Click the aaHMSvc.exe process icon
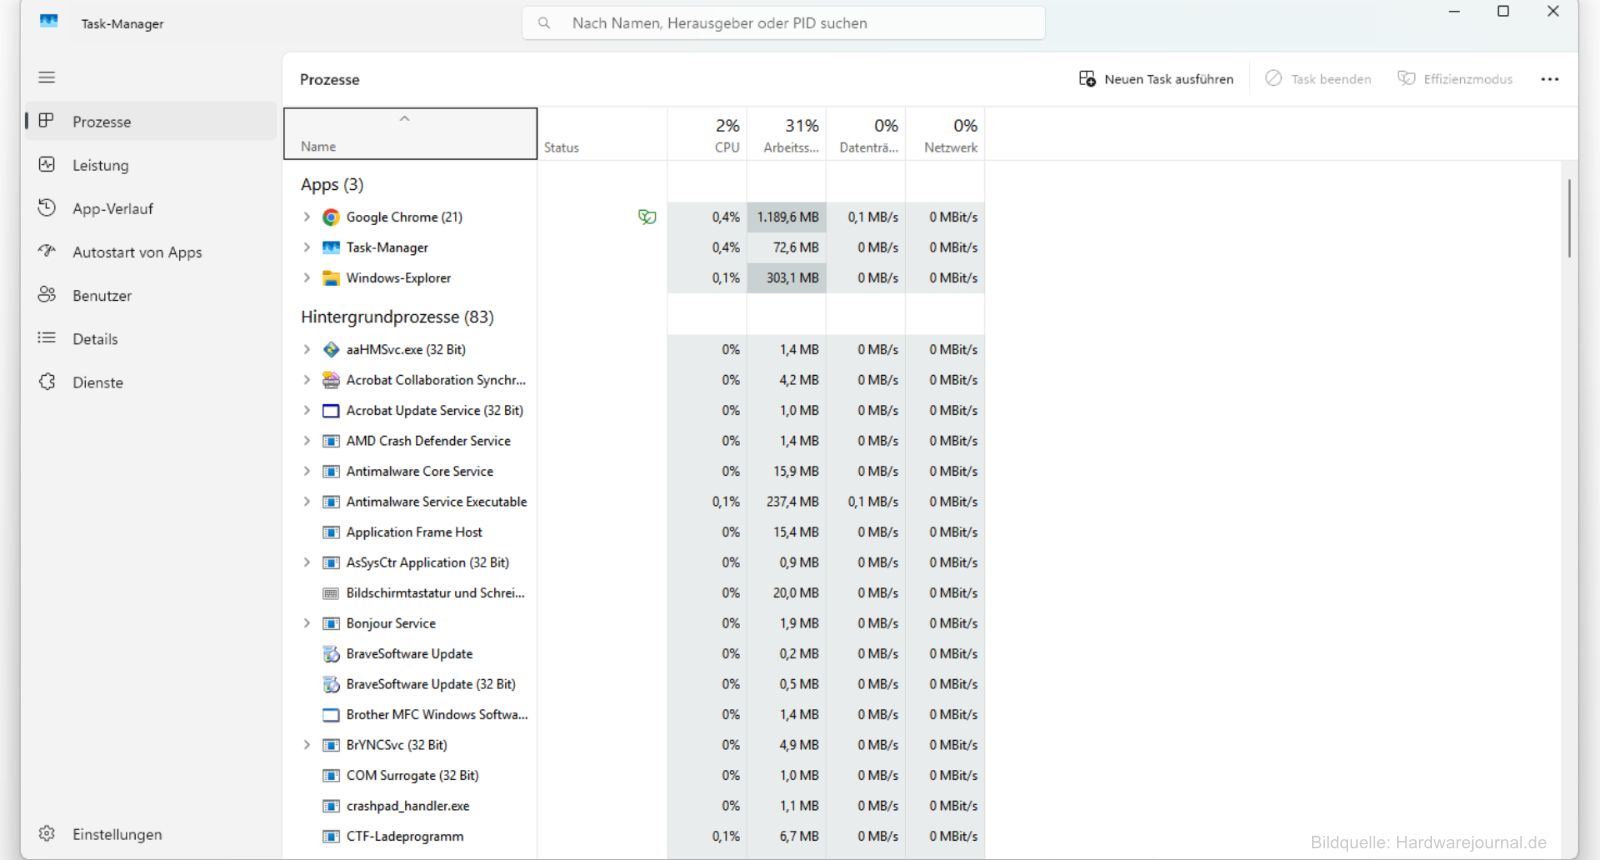The height and width of the screenshot is (860, 1600). 331,349
